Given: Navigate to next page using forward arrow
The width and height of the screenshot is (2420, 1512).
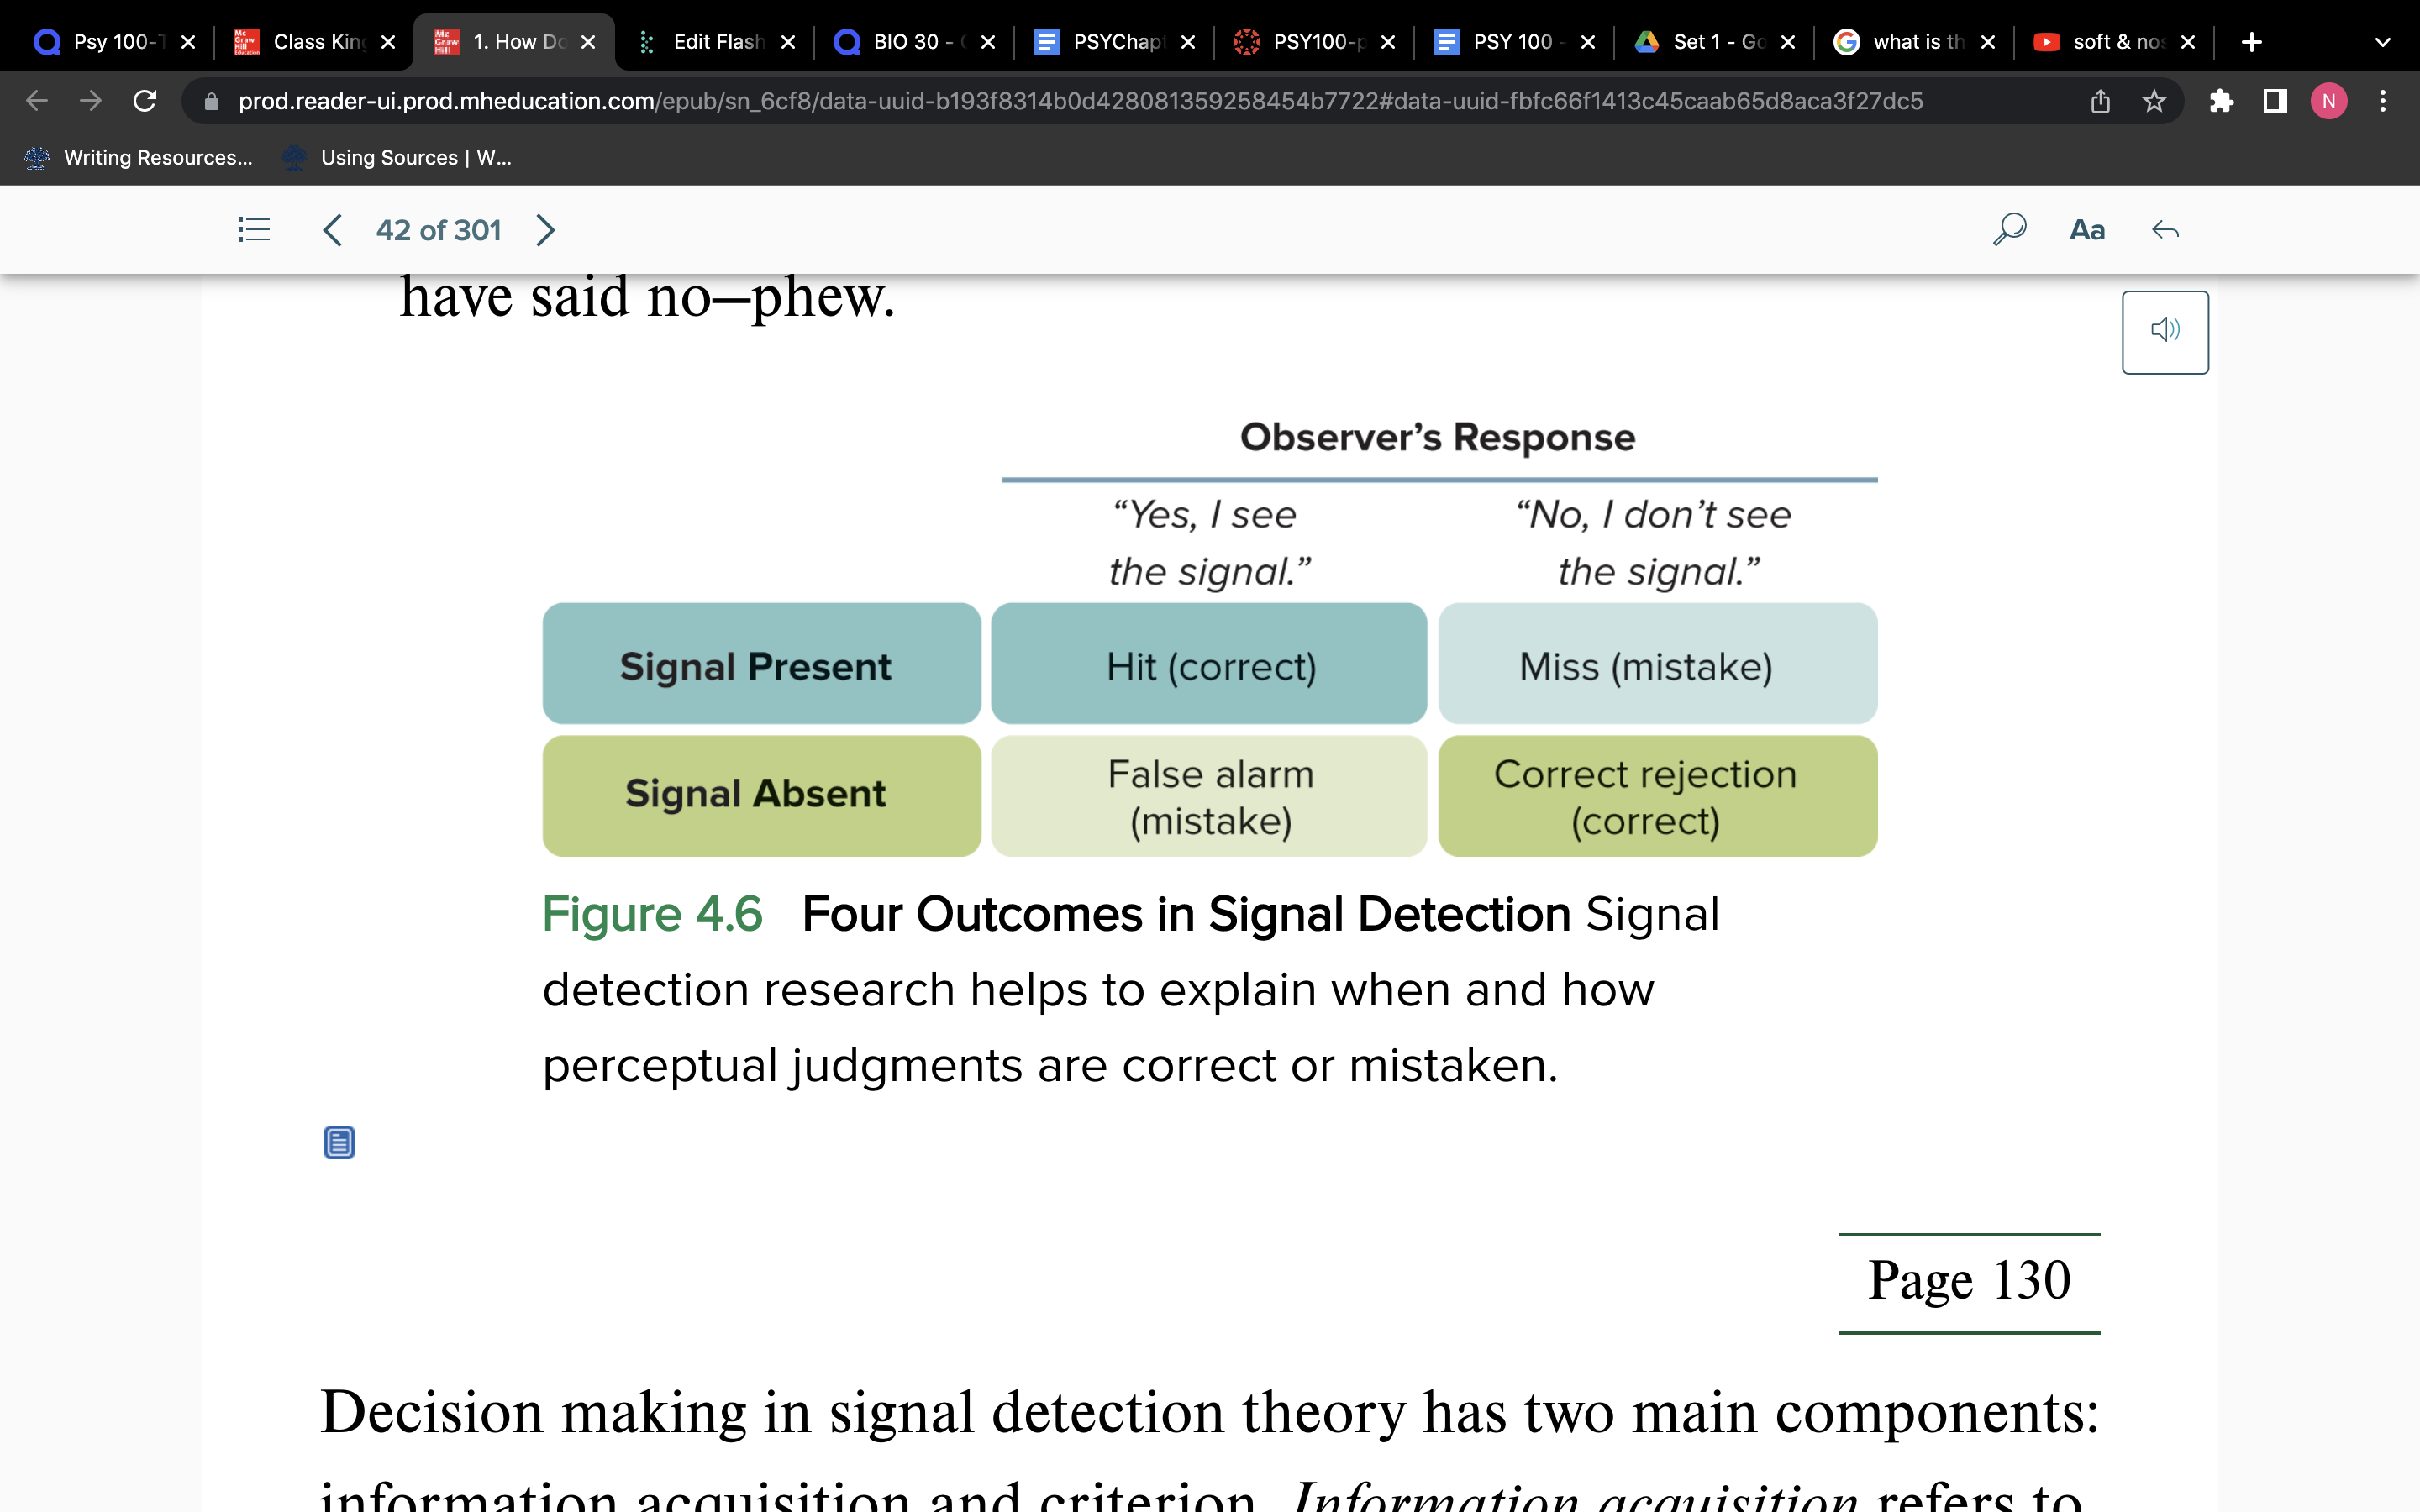Looking at the screenshot, I should point(545,230).
